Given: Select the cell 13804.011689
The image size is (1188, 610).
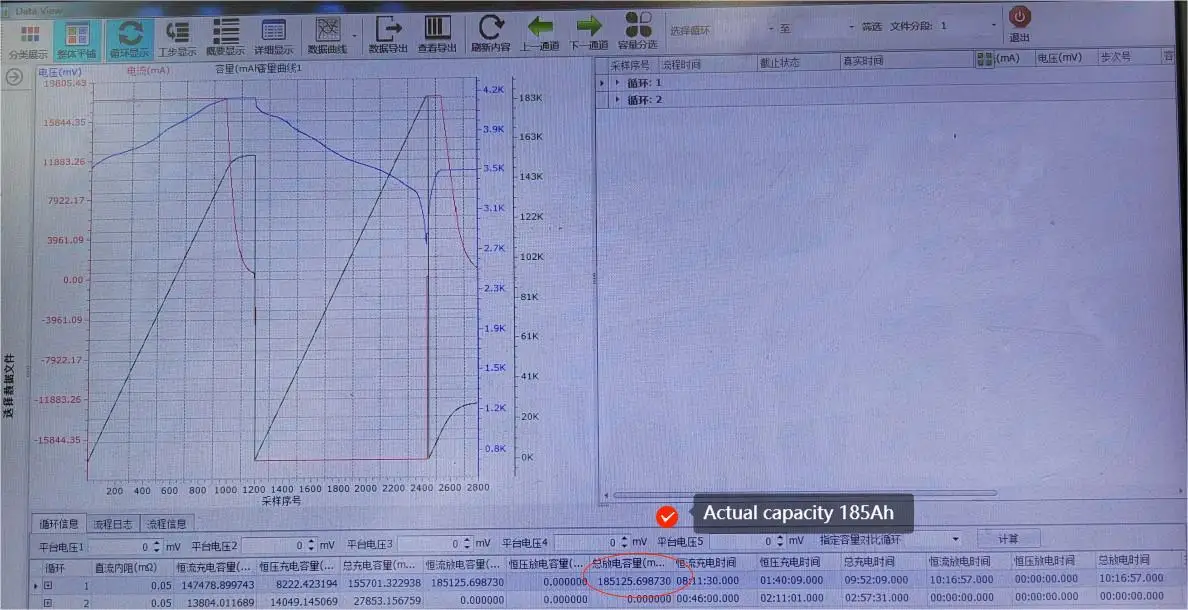Looking at the screenshot, I should point(220,602).
